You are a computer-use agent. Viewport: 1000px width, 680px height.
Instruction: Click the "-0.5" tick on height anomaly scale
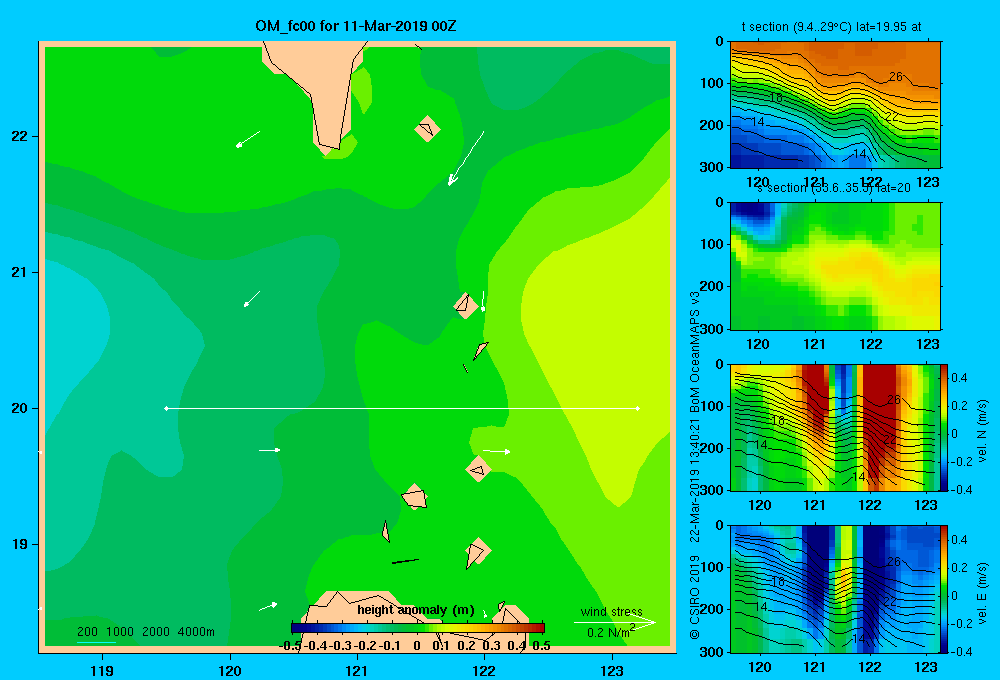click(x=290, y=646)
